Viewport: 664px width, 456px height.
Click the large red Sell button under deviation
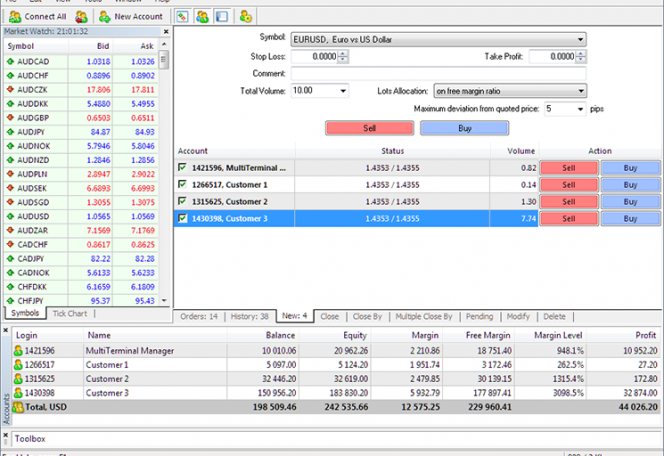369,128
